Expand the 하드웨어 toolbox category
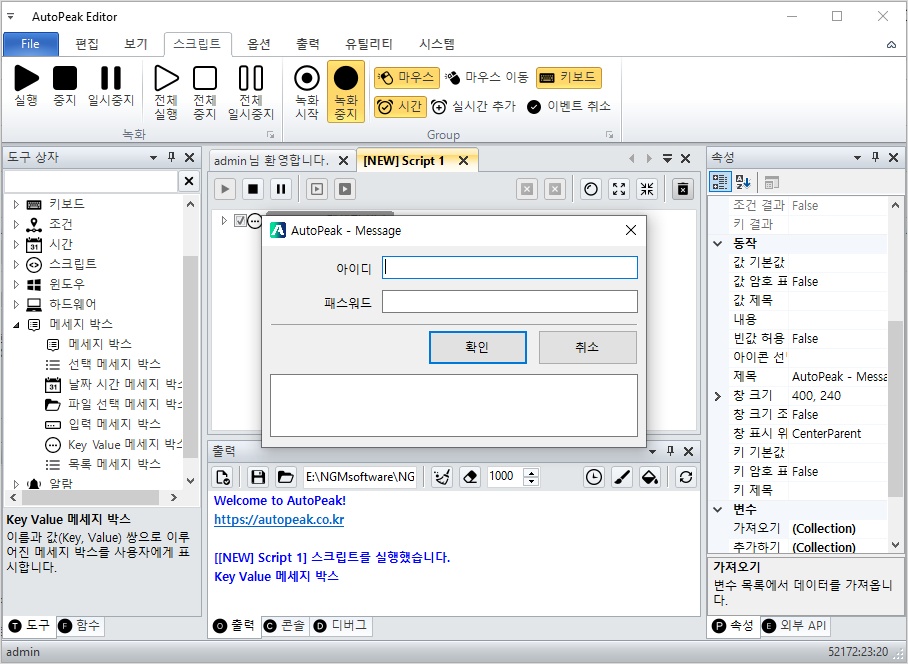Image resolution: width=908 pixels, height=664 pixels. [16, 304]
